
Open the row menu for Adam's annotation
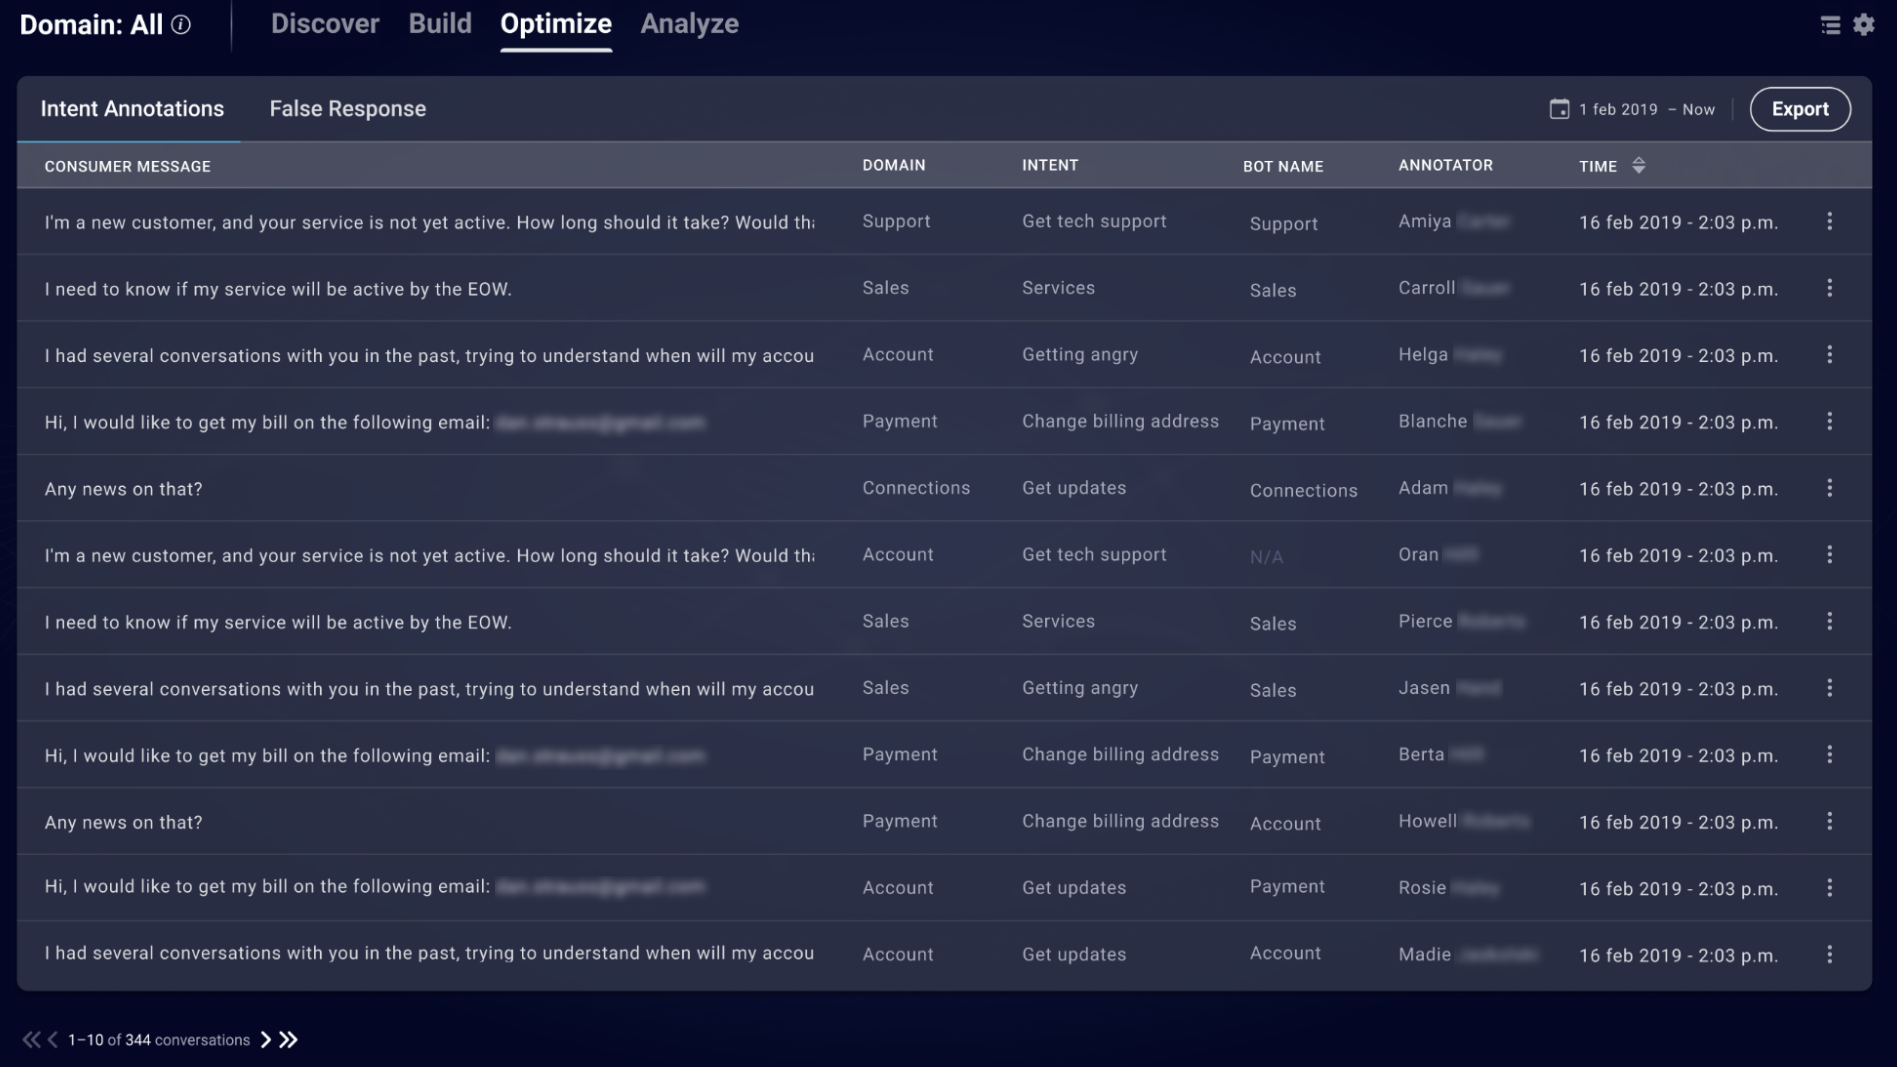coord(1829,488)
